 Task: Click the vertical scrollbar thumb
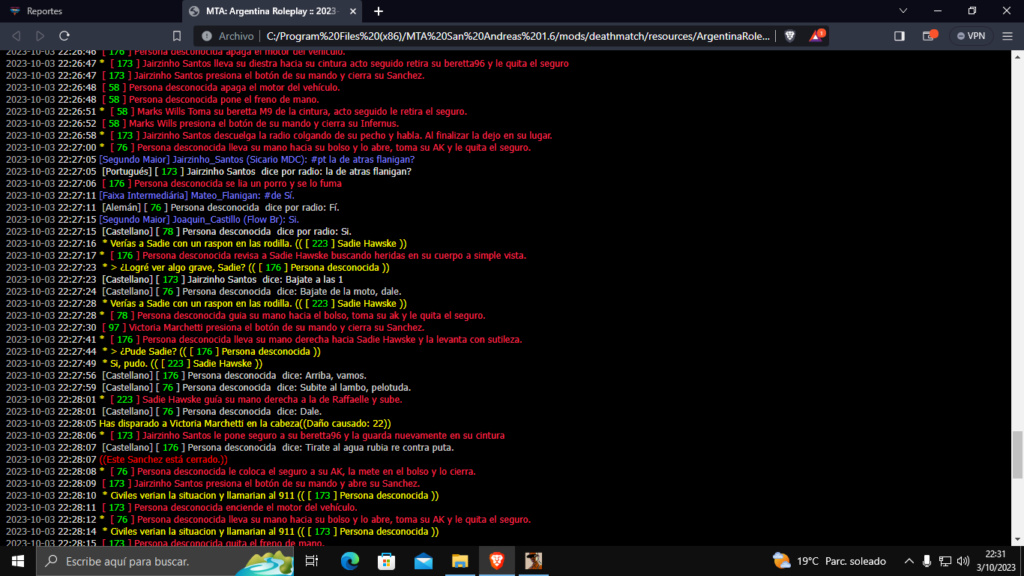click(x=1017, y=455)
